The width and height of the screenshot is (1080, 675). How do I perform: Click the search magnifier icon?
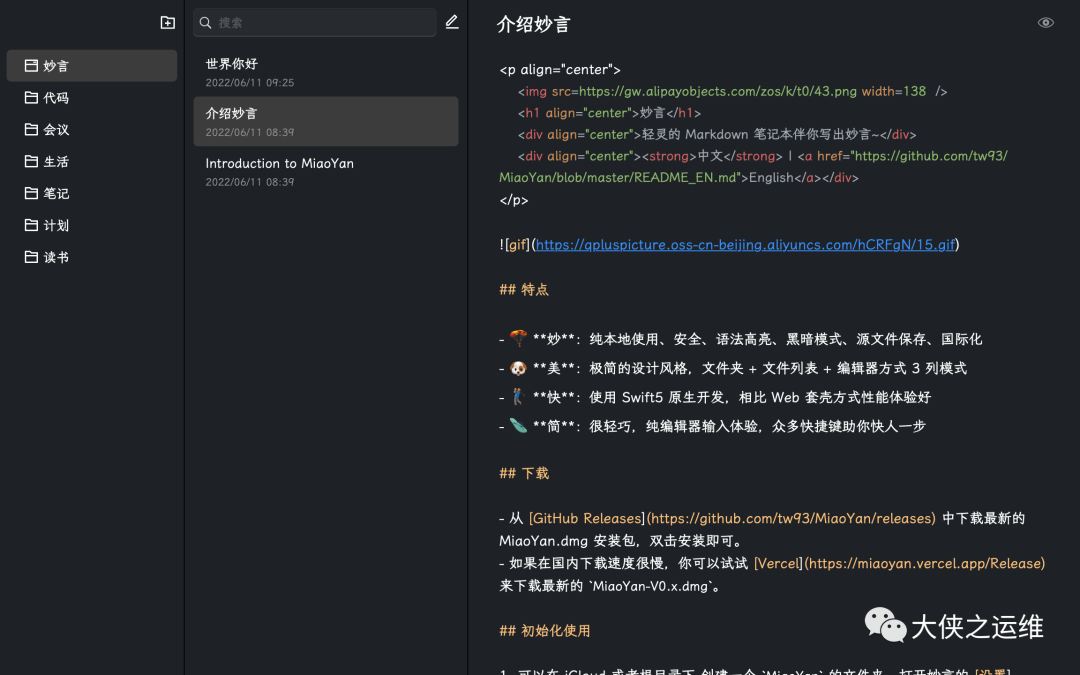pos(205,23)
